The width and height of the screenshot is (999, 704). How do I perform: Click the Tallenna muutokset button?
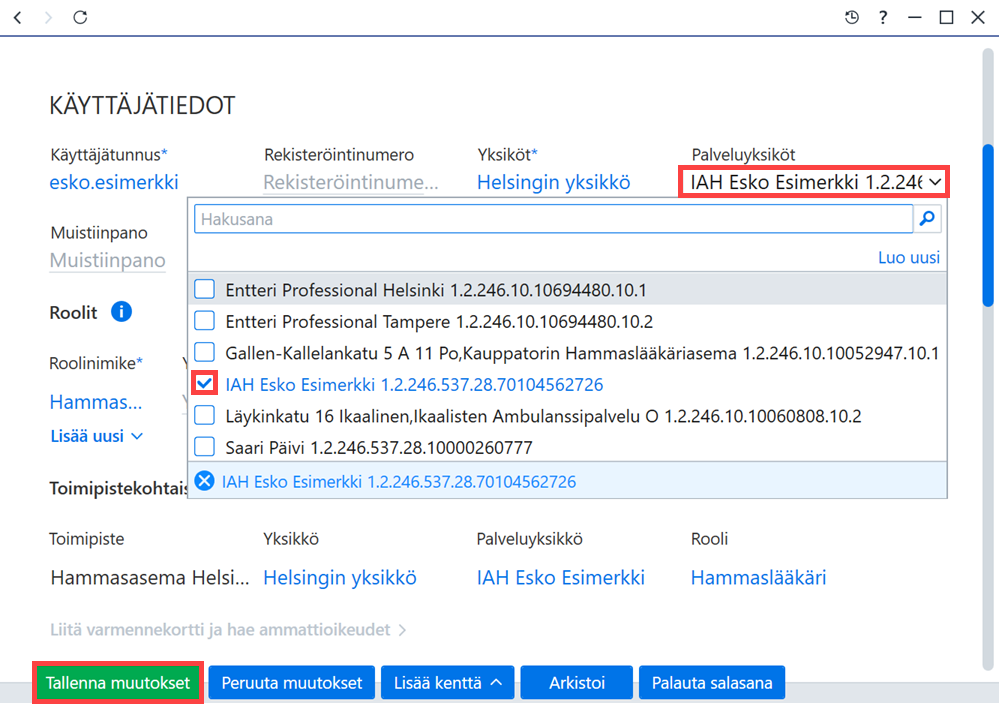(118, 683)
